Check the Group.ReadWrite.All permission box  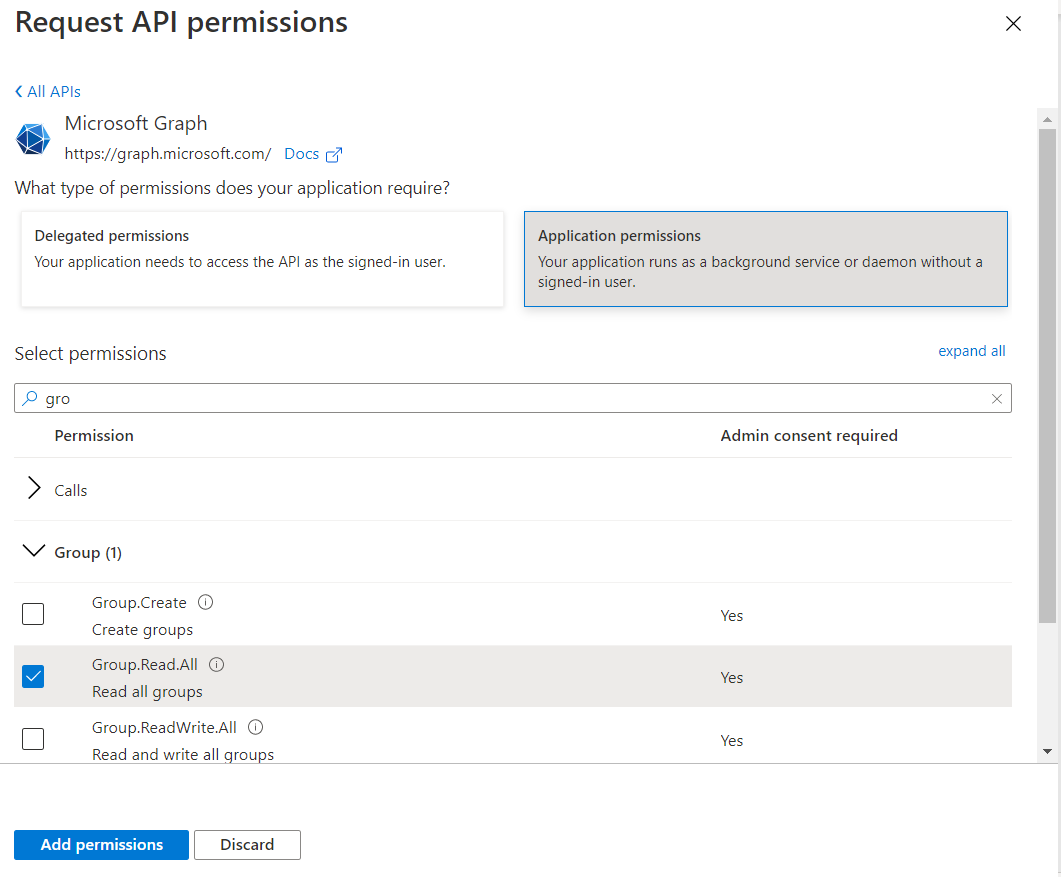point(33,739)
